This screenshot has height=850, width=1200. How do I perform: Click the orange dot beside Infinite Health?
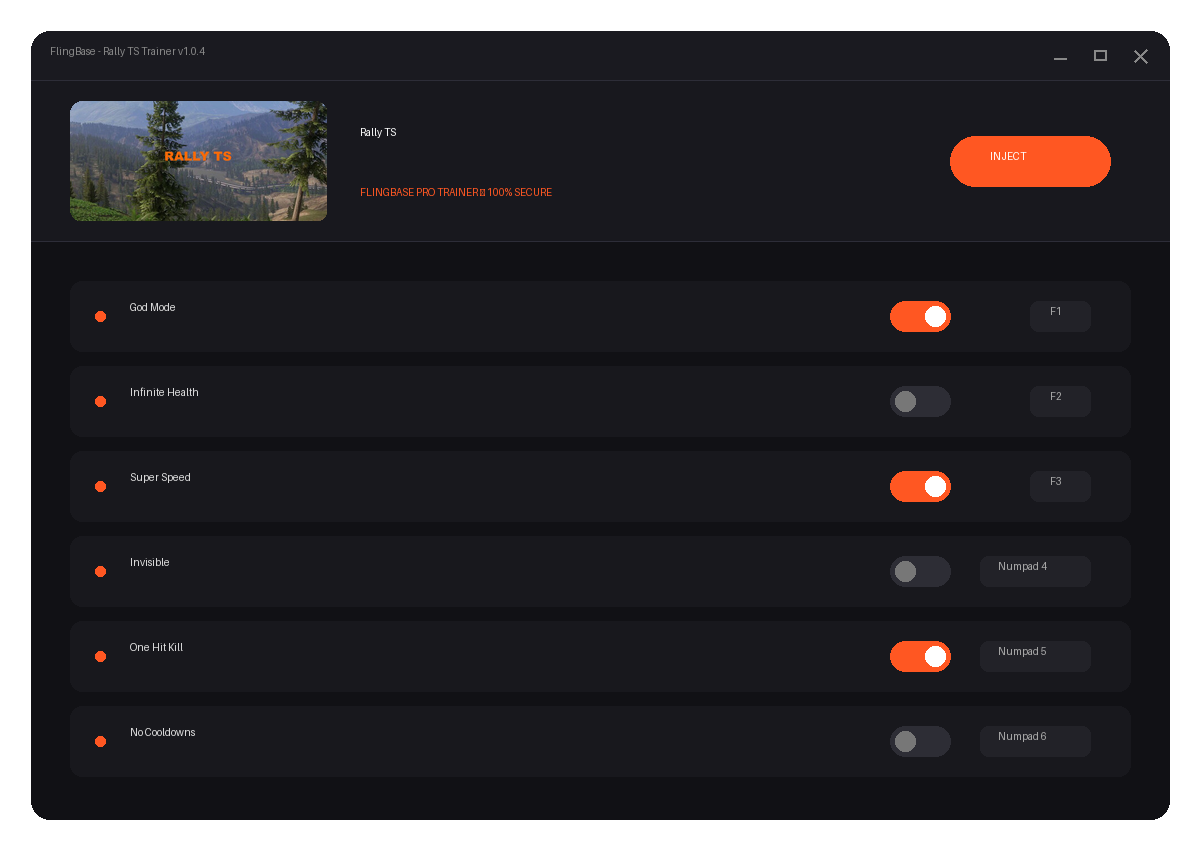tap(100, 401)
